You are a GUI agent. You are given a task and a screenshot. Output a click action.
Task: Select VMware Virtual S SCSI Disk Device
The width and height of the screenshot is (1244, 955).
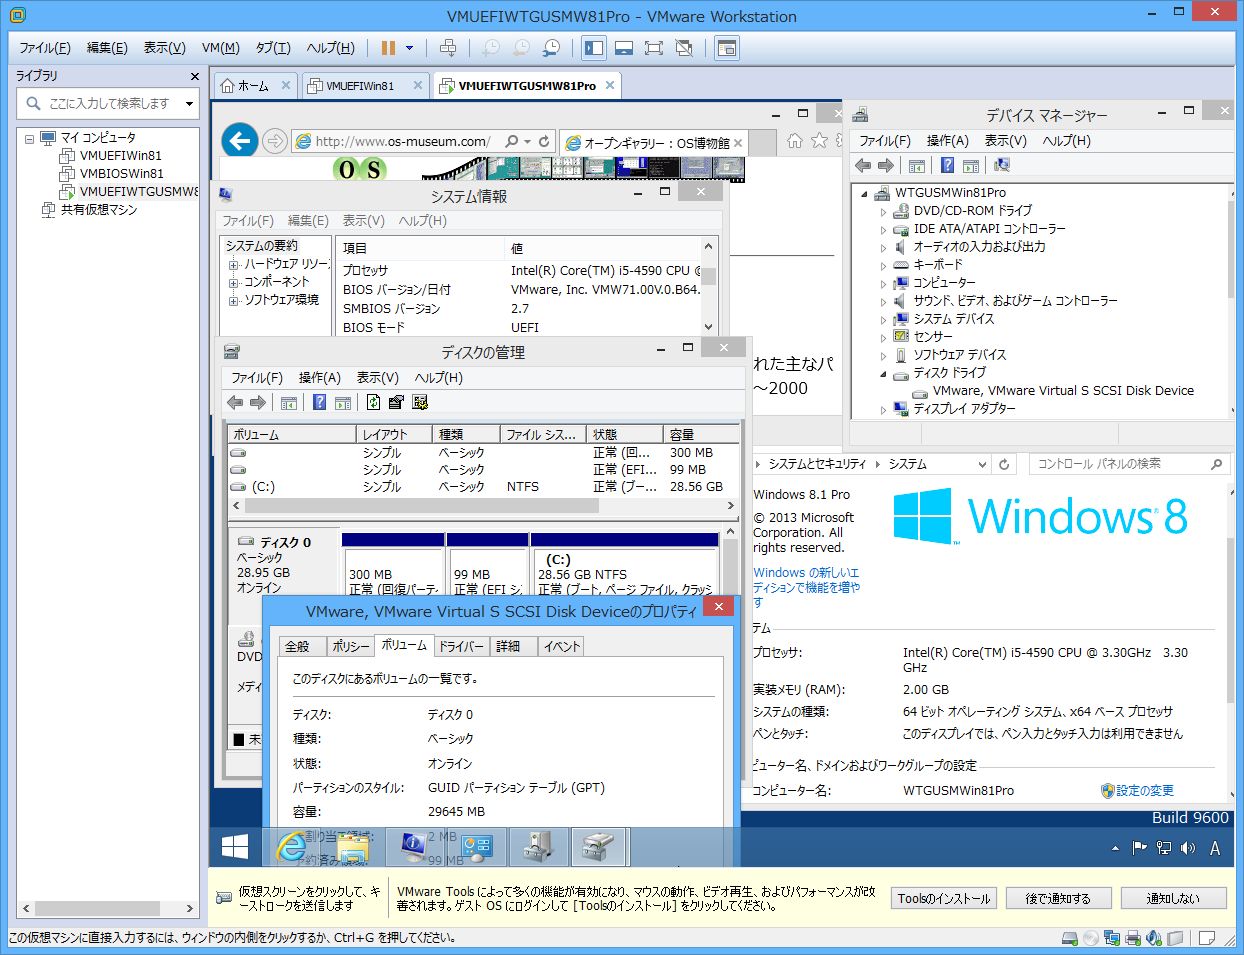pyautogui.click(x=1063, y=391)
